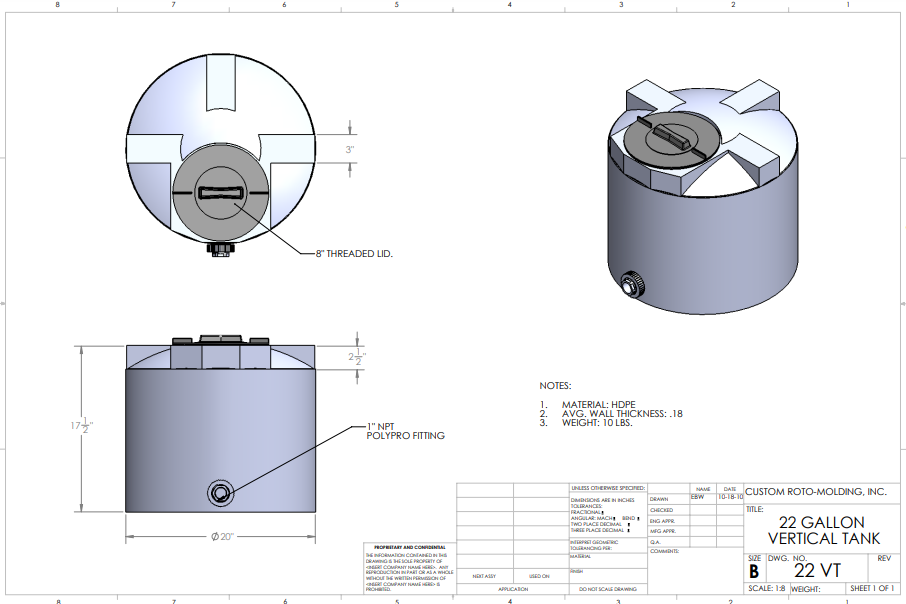Viewport: 906px width, 604px height.
Task: Select the 1" NPT POLYPRO FITTING label
Action: coord(405,431)
